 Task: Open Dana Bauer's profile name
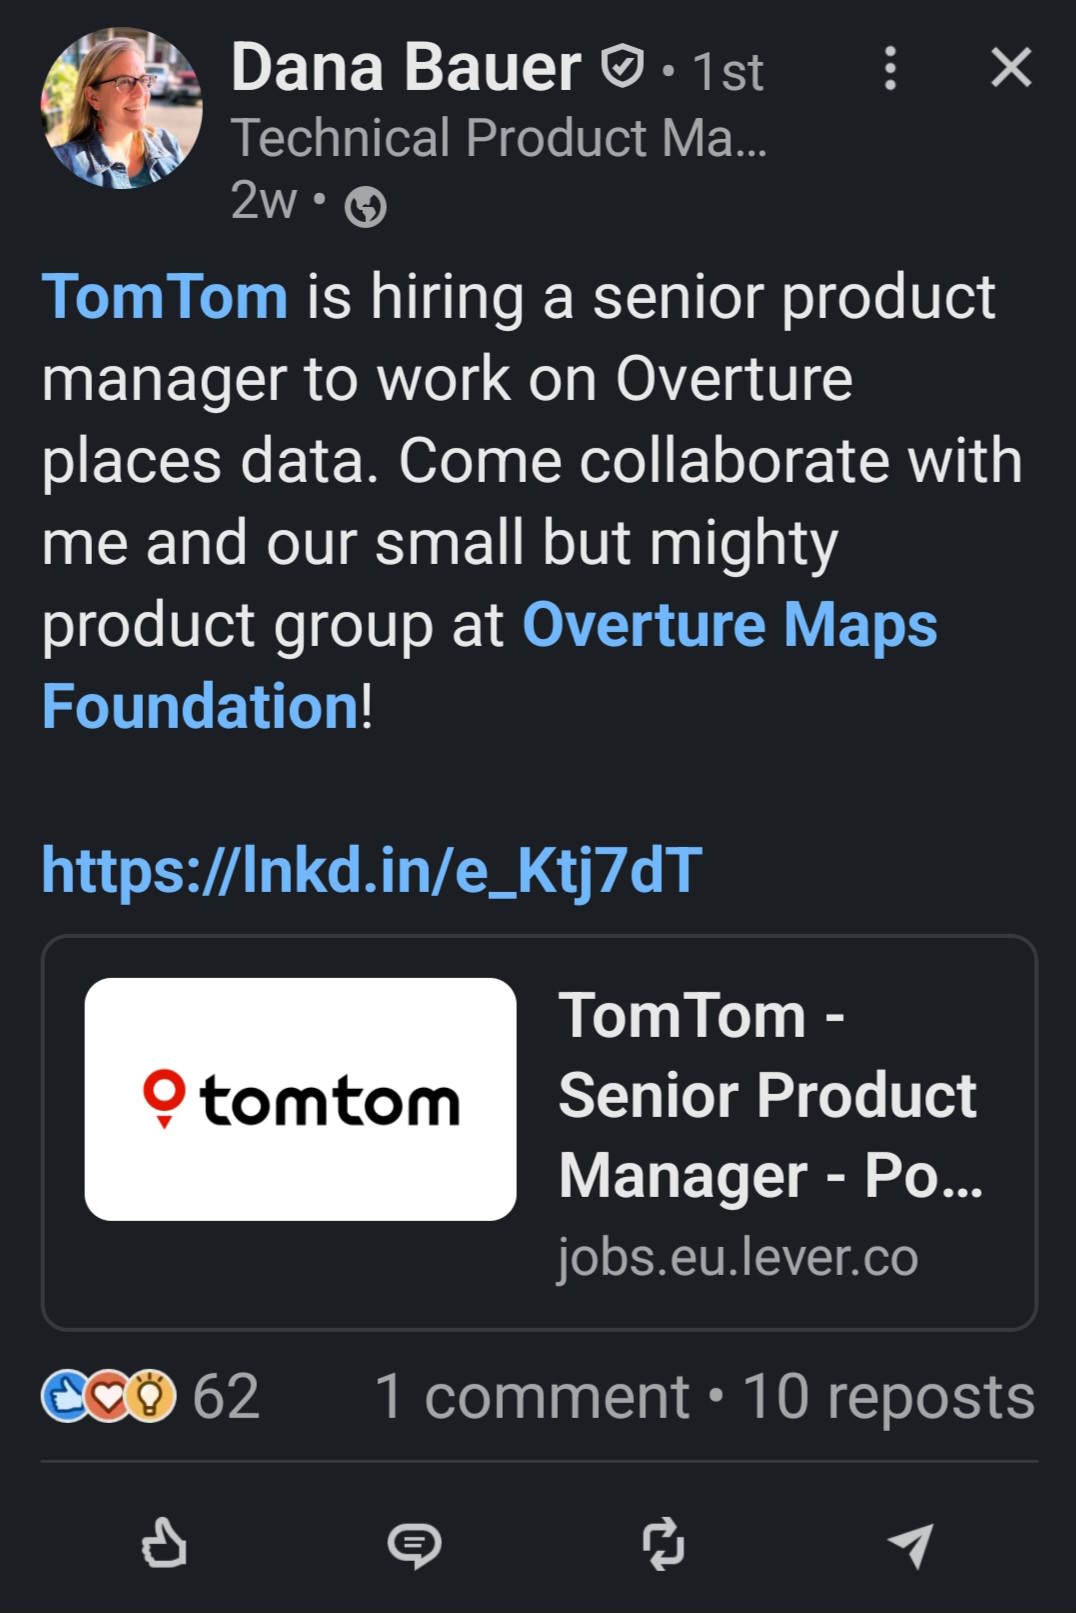point(406,68)
